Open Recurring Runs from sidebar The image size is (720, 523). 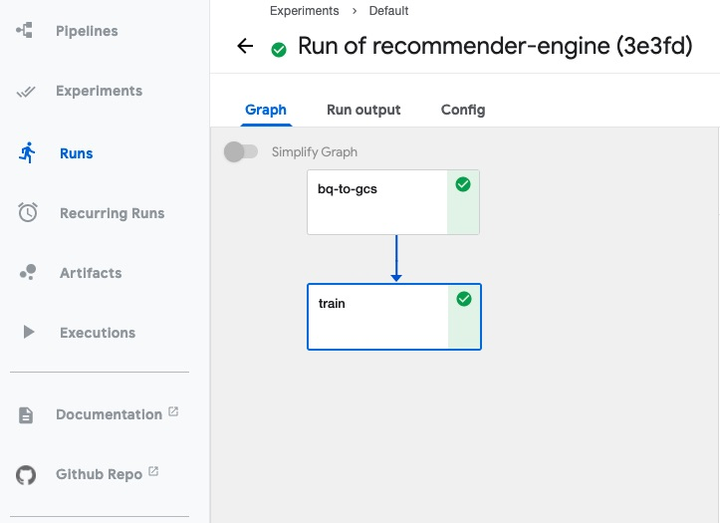tap(112, 213)
